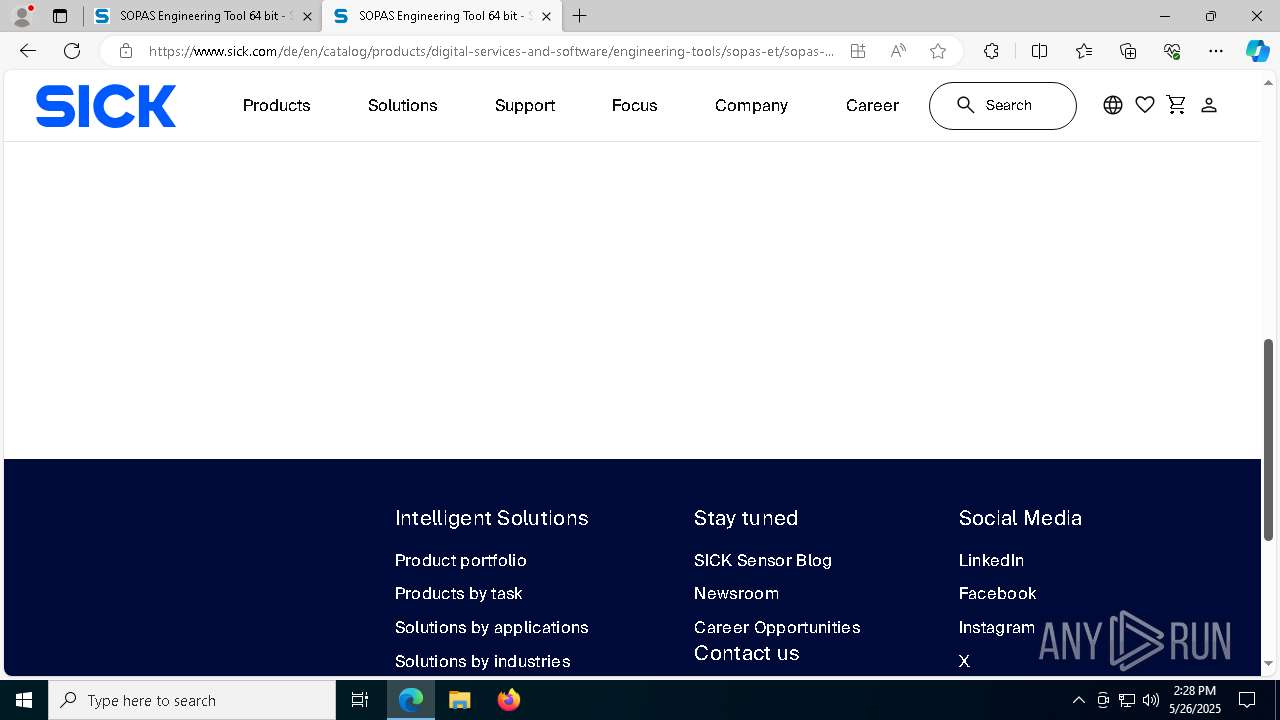The height and width of the screenshot is (720, 1280).
Task: Add this page to favorites star
Action: 938,51
